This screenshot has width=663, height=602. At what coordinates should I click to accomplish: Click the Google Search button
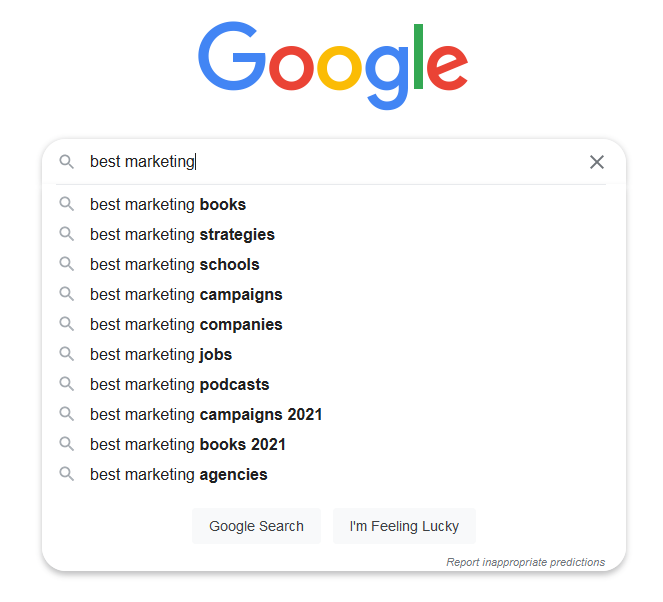click(256, 526)
